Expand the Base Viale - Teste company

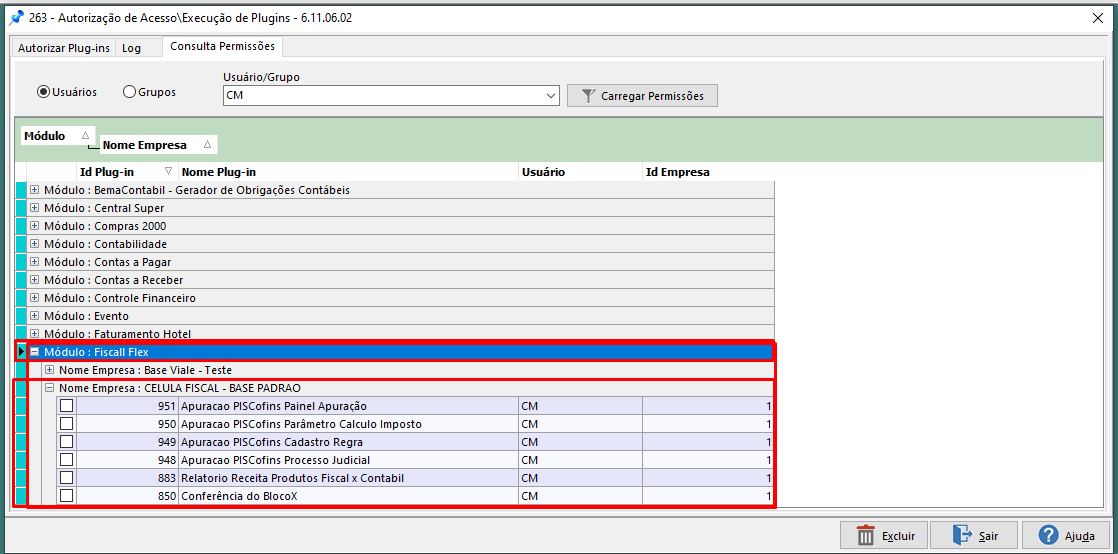click(x=49, y=370)
